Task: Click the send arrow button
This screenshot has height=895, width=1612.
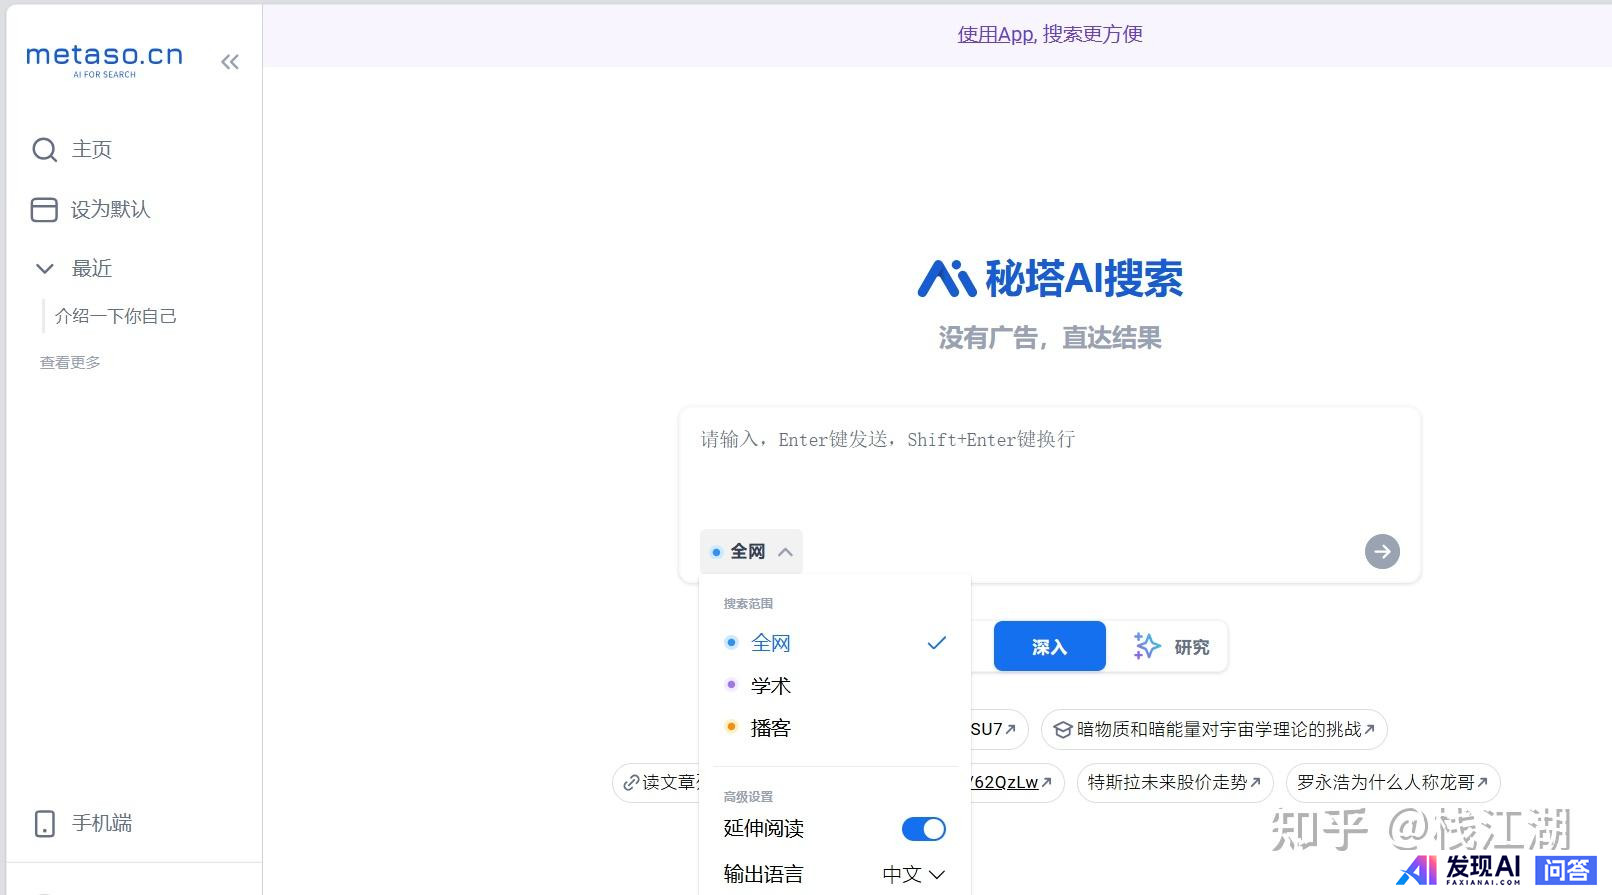Action: (x=1382, y=551)
